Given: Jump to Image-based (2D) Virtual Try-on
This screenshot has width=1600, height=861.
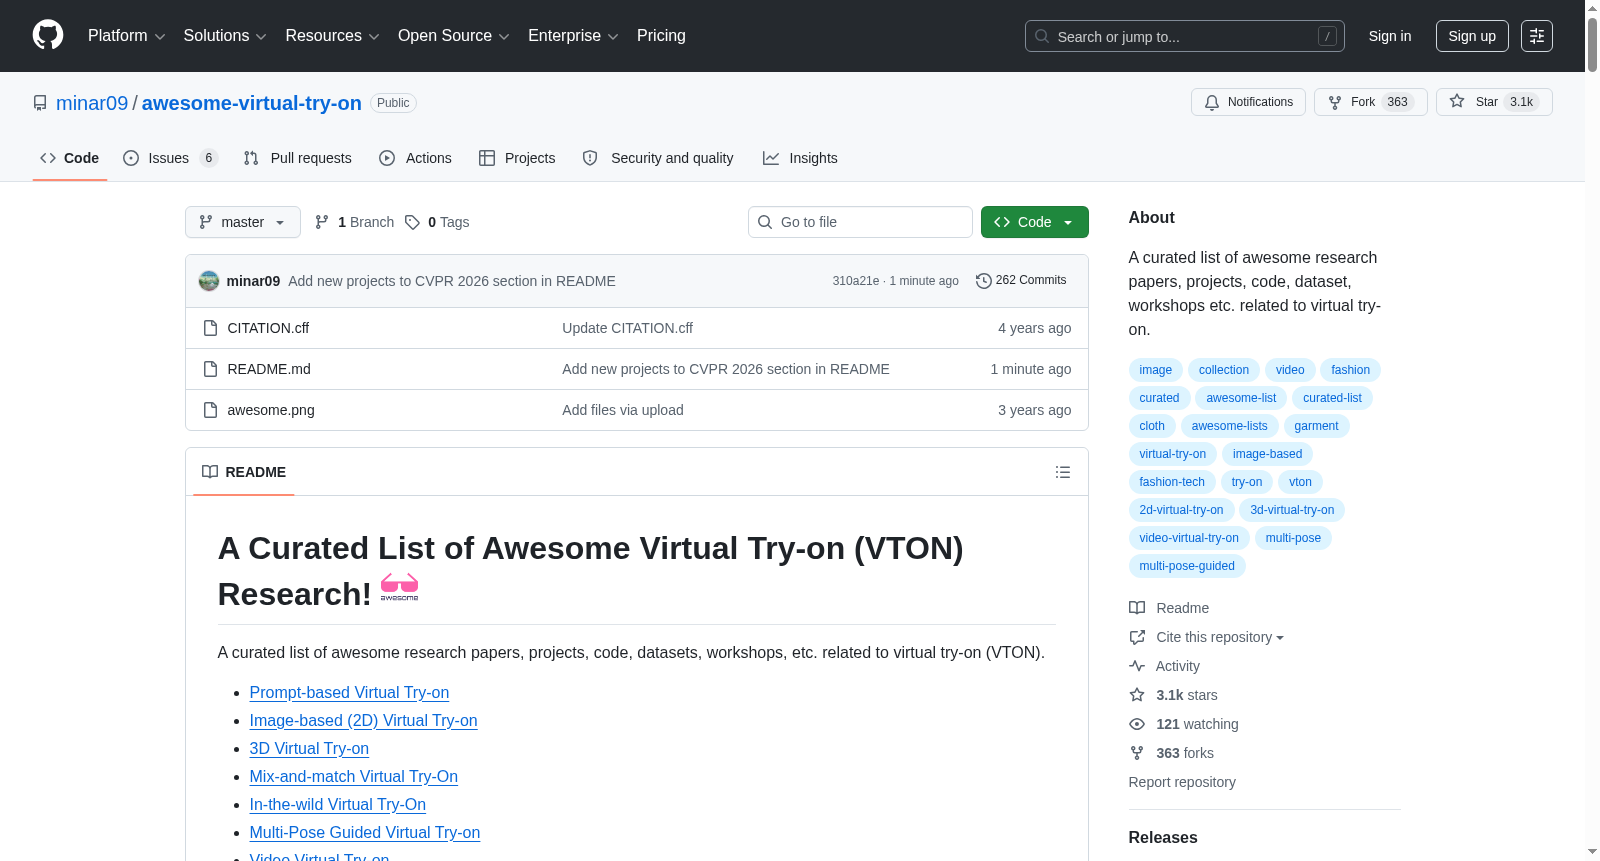Looking at the screenshot, I should 363,720.
